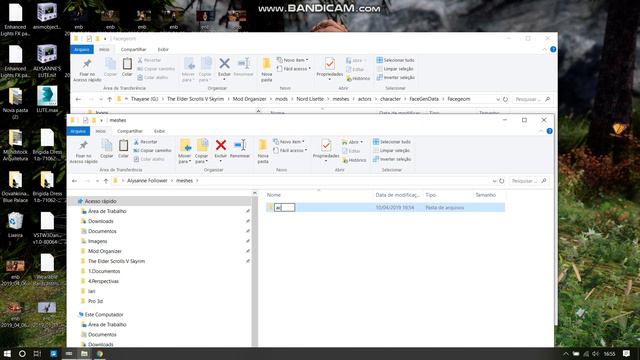Open Novo item dropdown in meshes window
The height and width of the screenshot is (360, 640).
pos(289,142)
